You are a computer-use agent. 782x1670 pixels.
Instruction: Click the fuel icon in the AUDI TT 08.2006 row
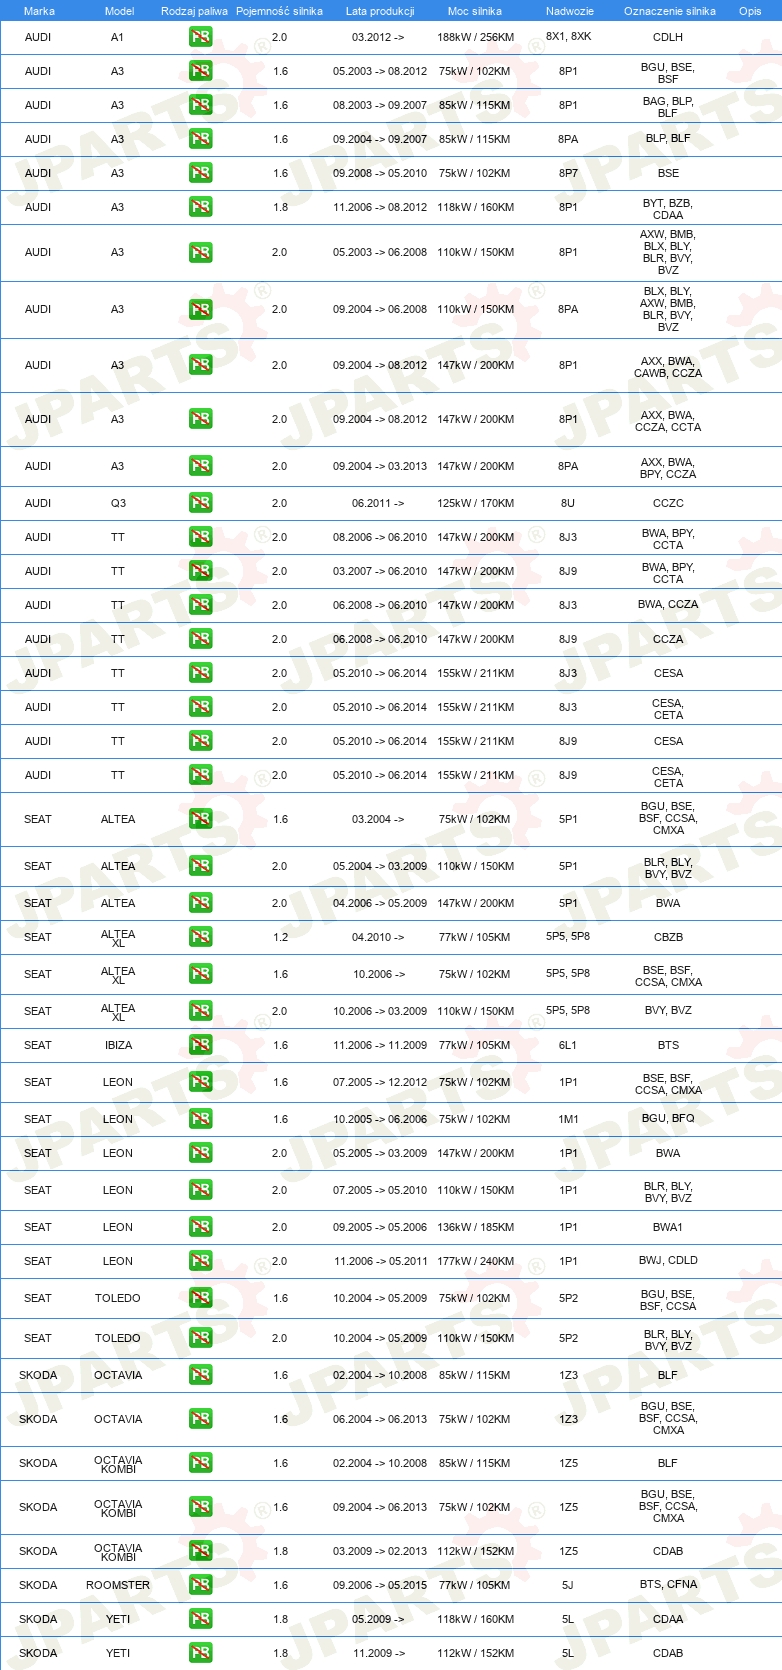[200, 537]
